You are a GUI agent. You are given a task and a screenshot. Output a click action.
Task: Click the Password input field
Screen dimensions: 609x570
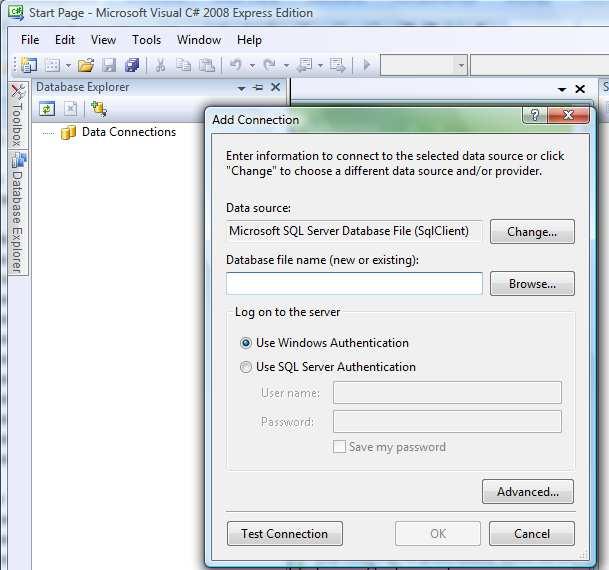click(x=447, y=422)
